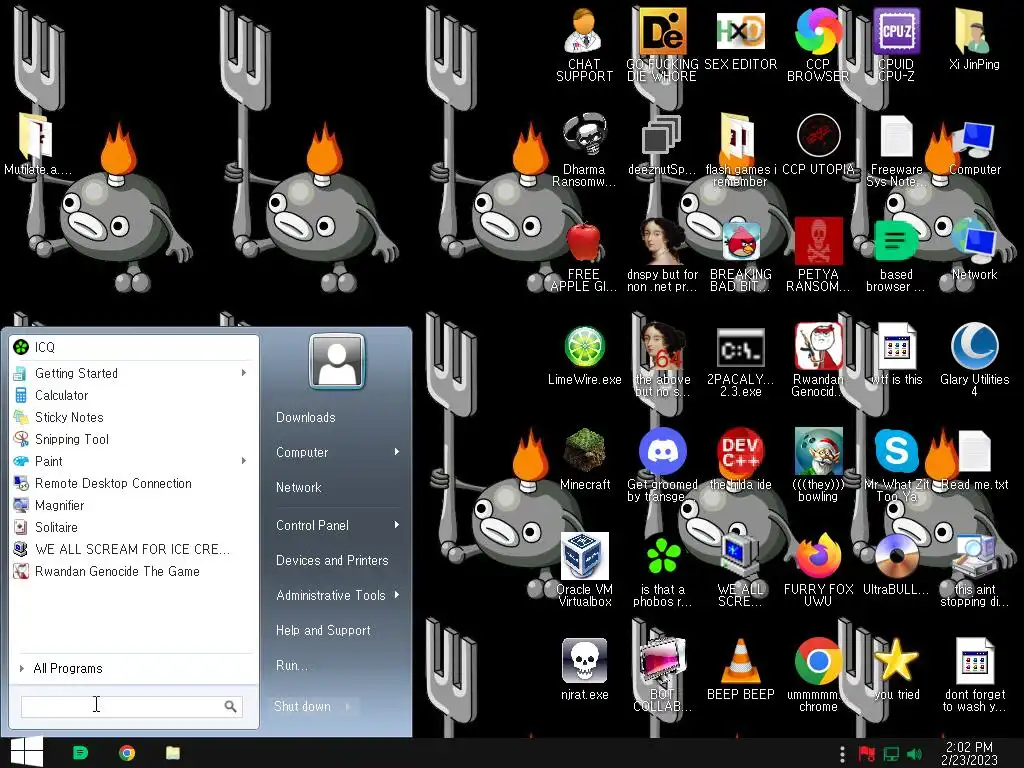Open ICQ from Start menu
This screenshot has height=768, width=1024.
(134, 347)
